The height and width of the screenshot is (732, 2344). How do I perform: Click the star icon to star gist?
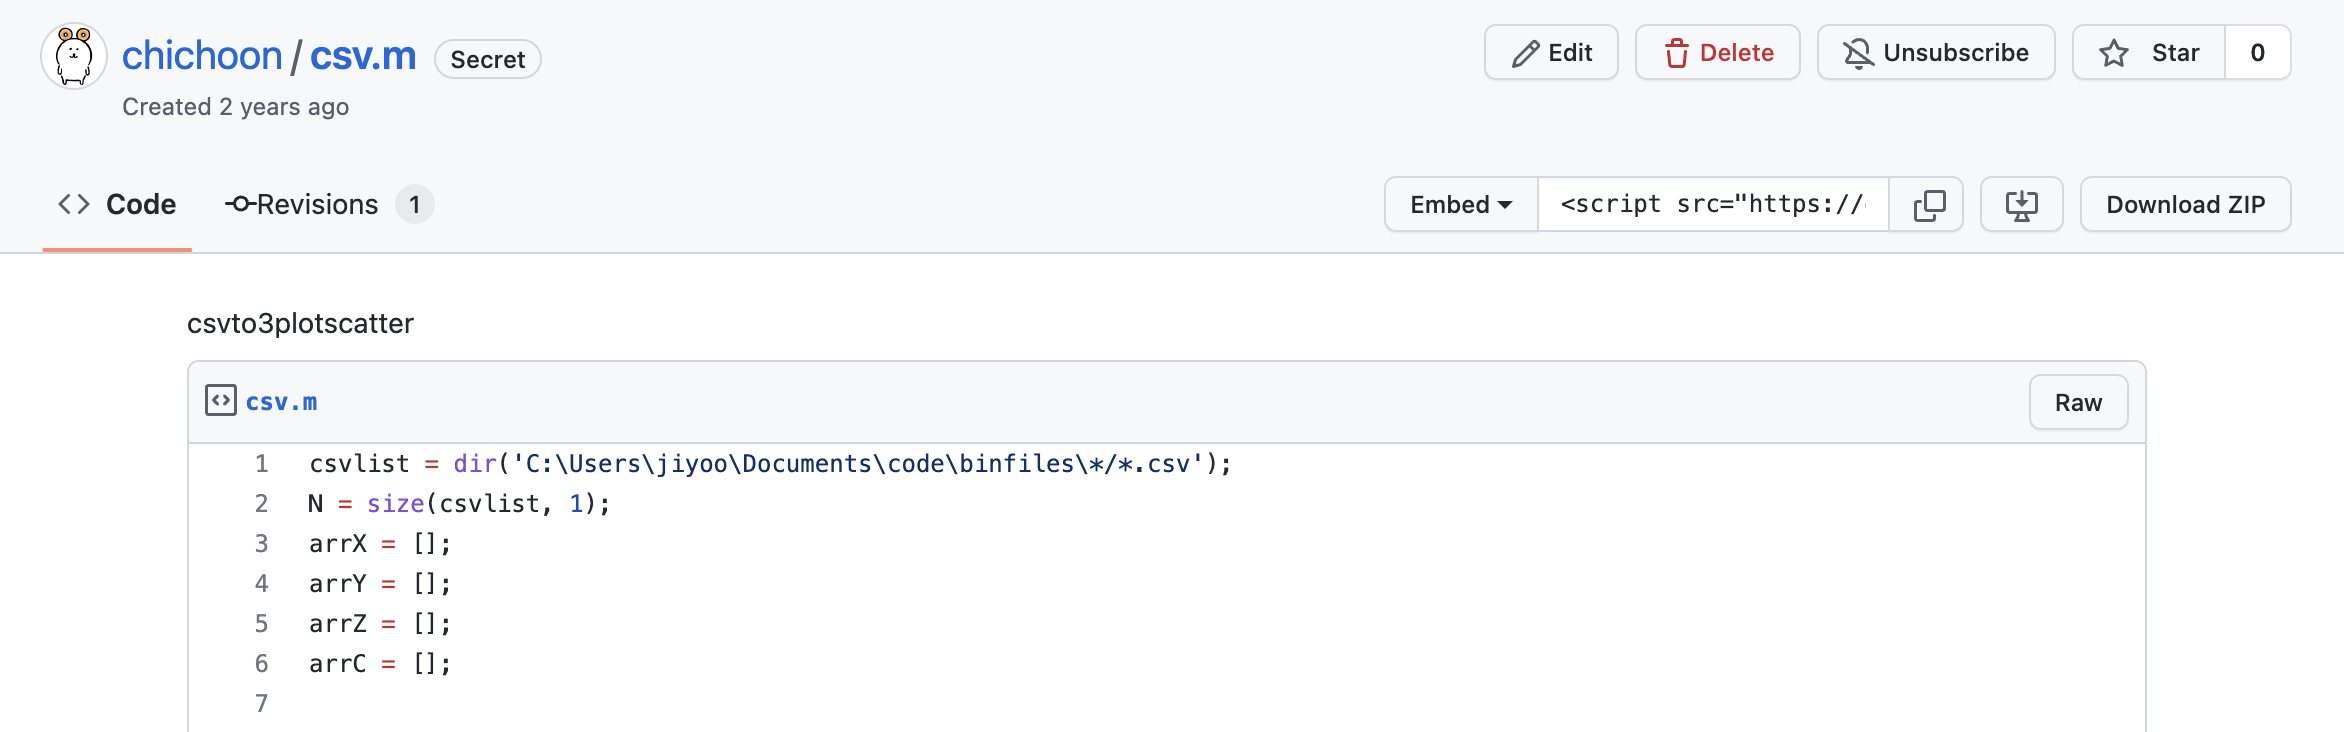2113,53
